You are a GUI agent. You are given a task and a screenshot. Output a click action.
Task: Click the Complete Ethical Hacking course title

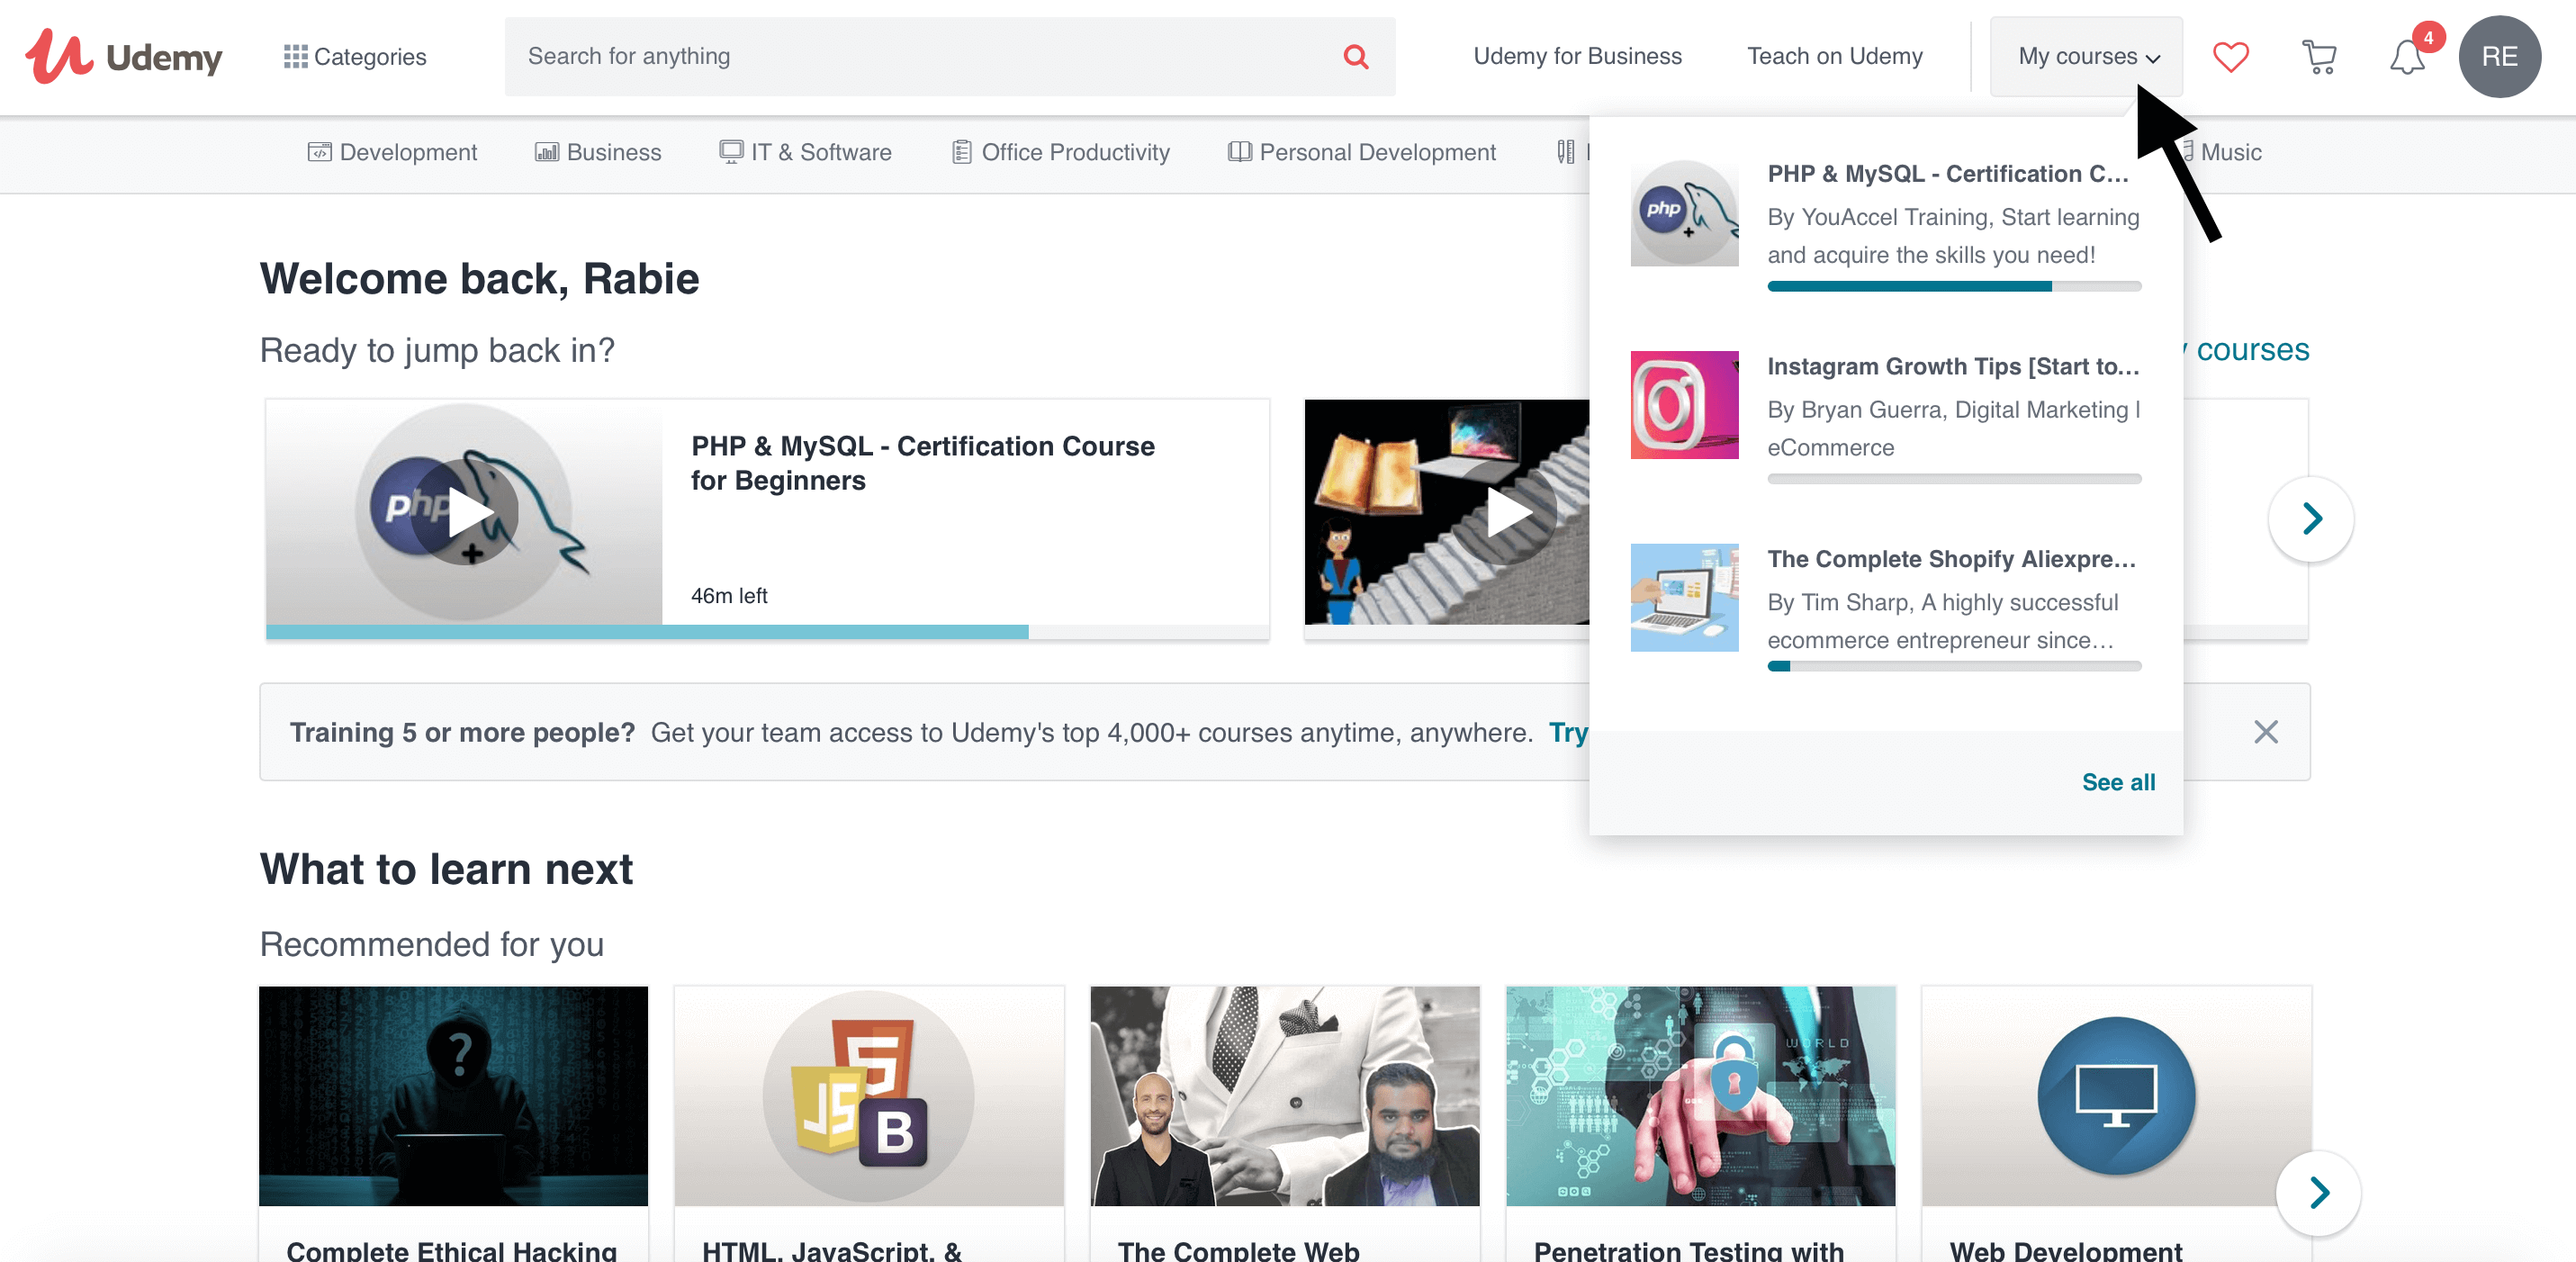451,1250
